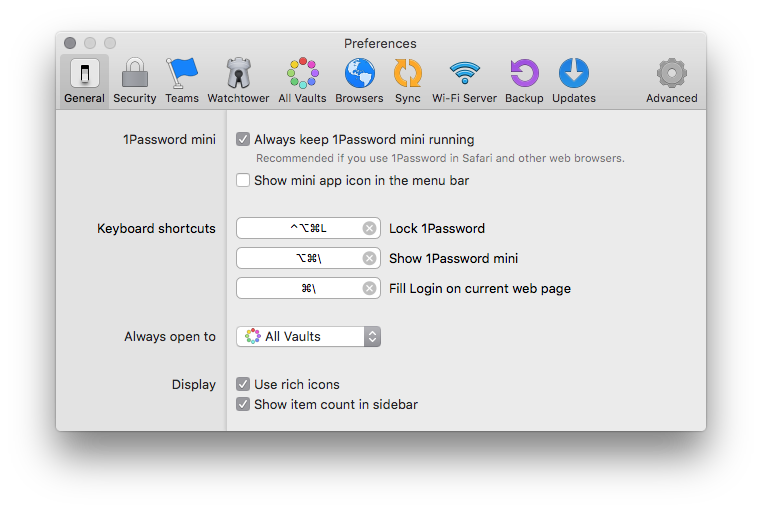Clear the Show 1Password mini shortcut
The width and height of the screenshot is (762, 511).
click(x=369, y=258)
